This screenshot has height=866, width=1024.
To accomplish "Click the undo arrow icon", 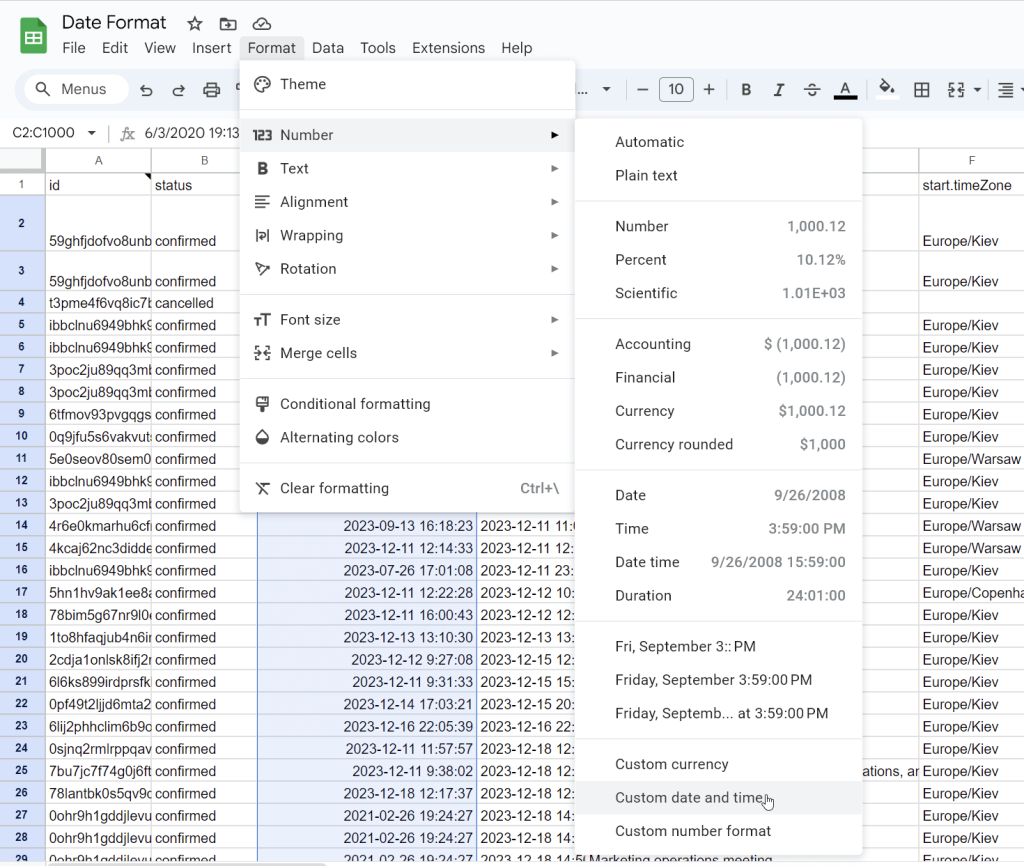I will tap(146, 89).
